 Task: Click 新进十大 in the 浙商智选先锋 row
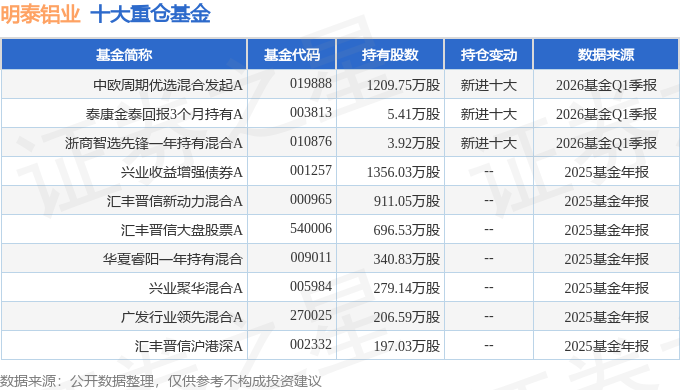tap(489, 143)
